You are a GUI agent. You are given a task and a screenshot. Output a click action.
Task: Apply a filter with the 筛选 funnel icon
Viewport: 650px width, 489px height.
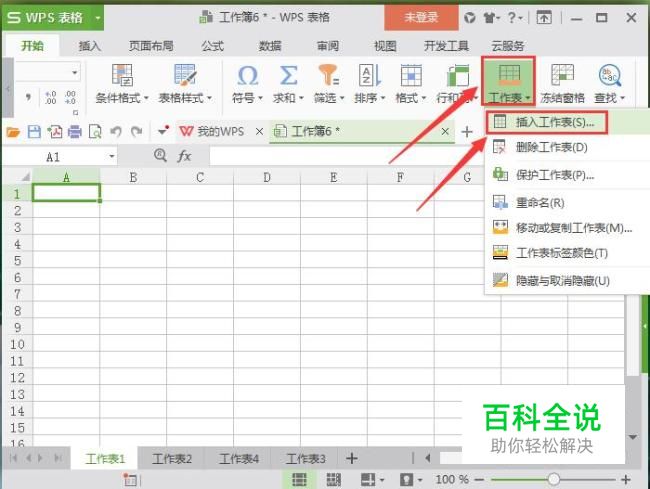point(328,75)
